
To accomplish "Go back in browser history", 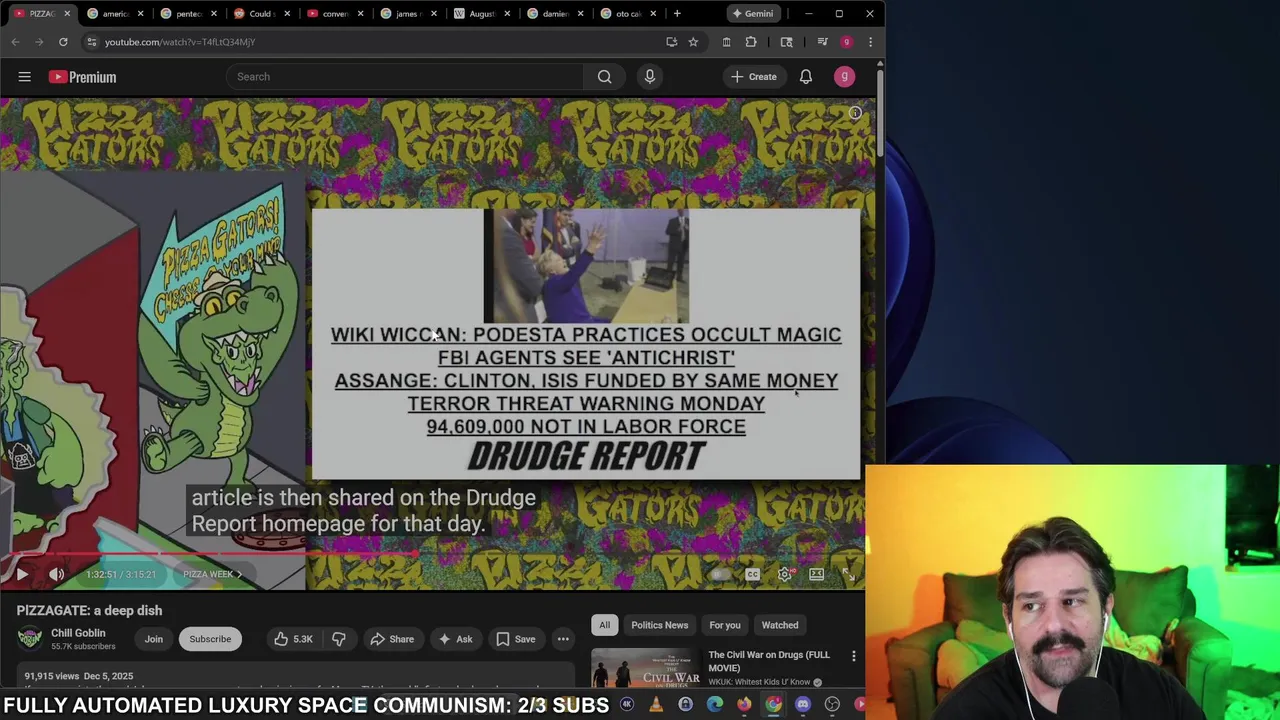I will coord(15,42).
